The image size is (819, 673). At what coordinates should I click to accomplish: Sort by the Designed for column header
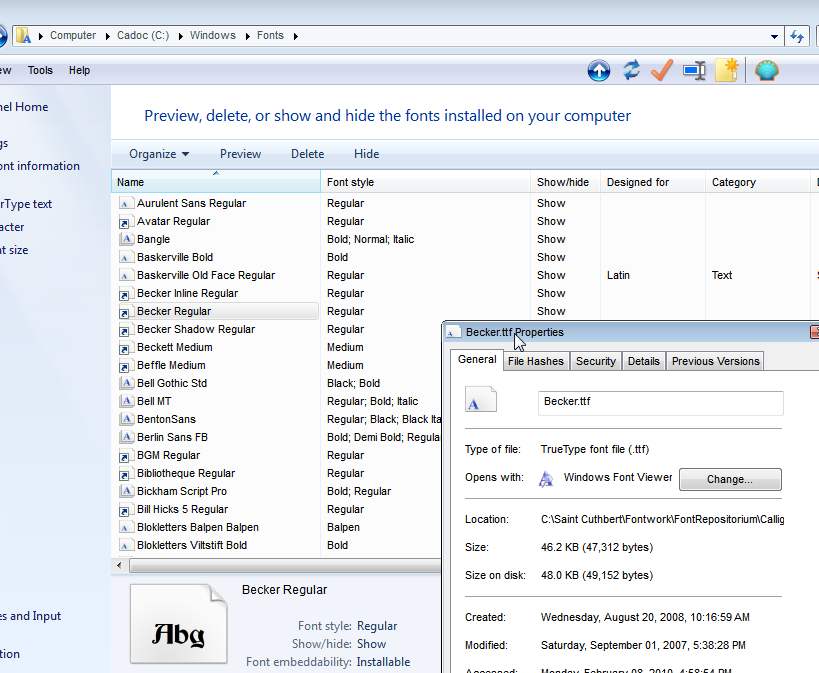(x=653, y=182)
